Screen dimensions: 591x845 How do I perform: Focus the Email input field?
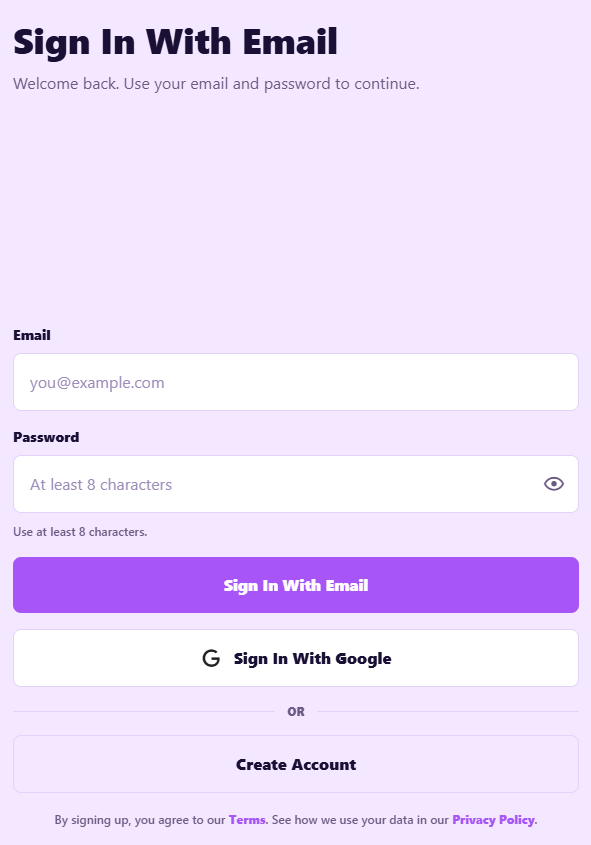(x=296, y=382)
